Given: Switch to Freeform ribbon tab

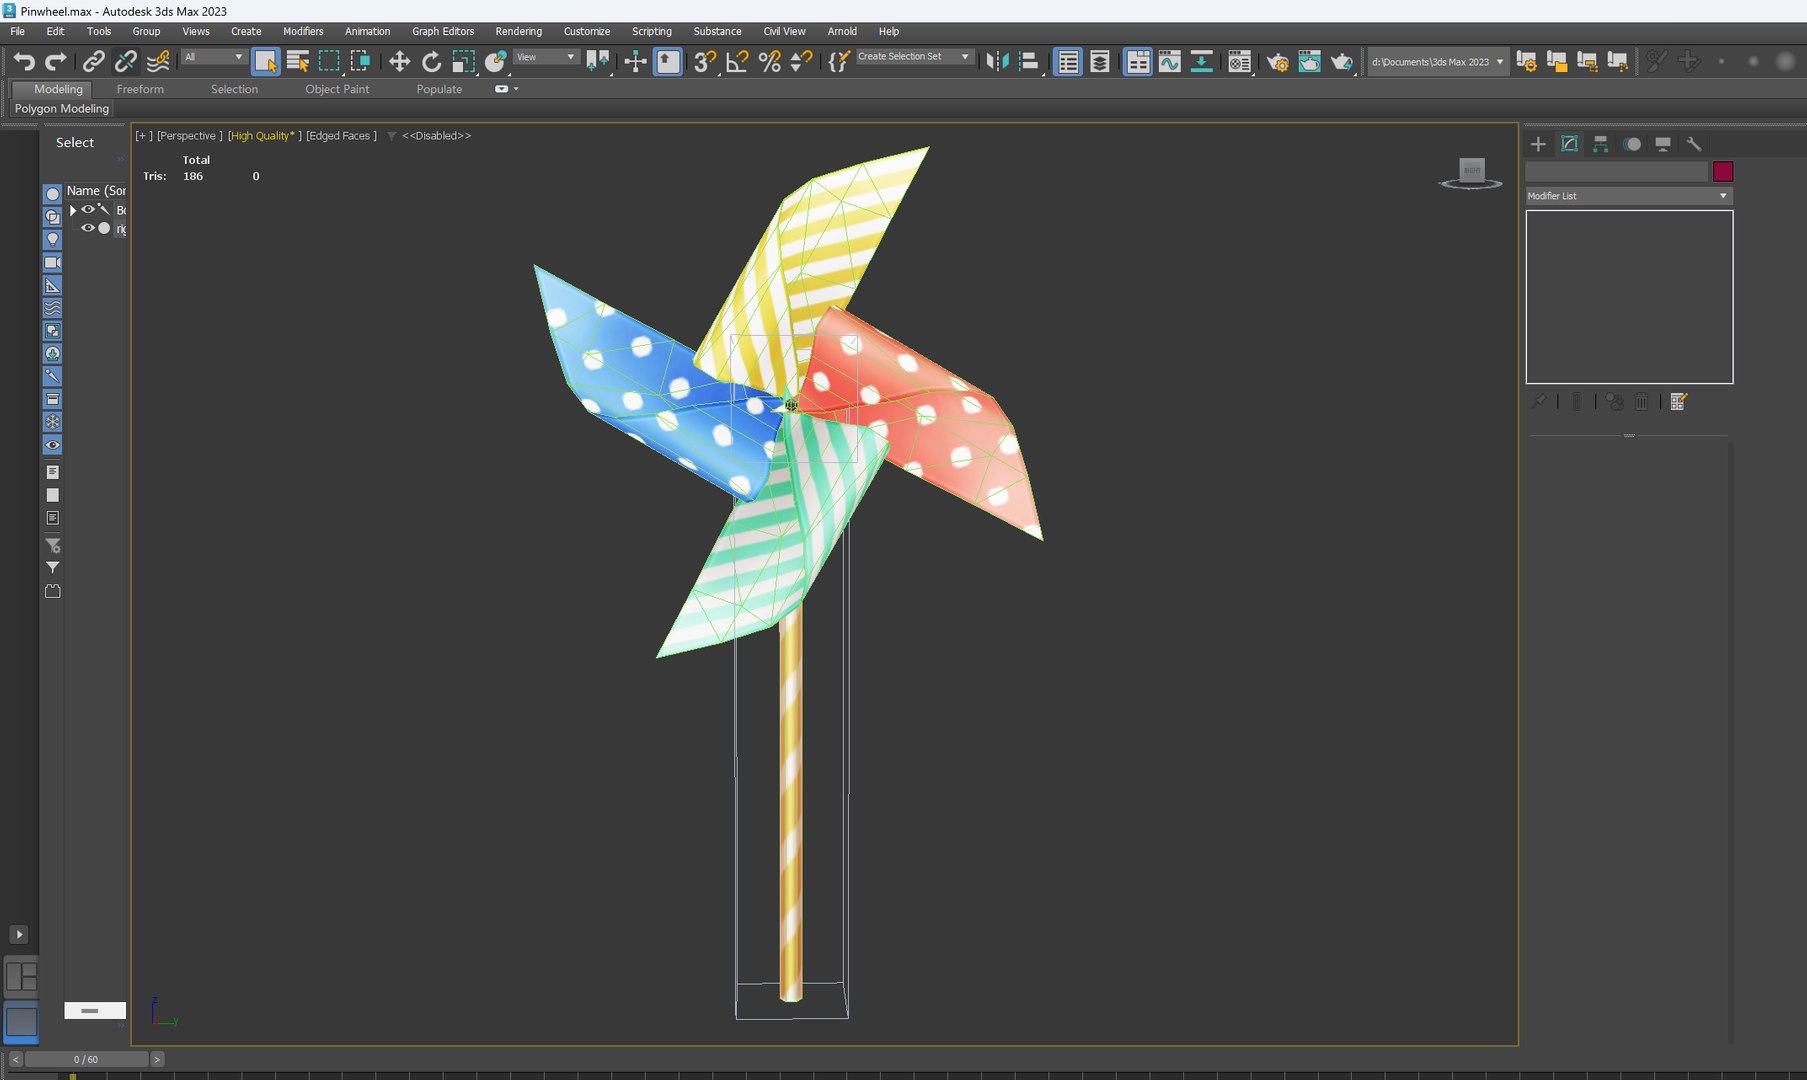Looking at the screenshot, I should pos(140,89).
